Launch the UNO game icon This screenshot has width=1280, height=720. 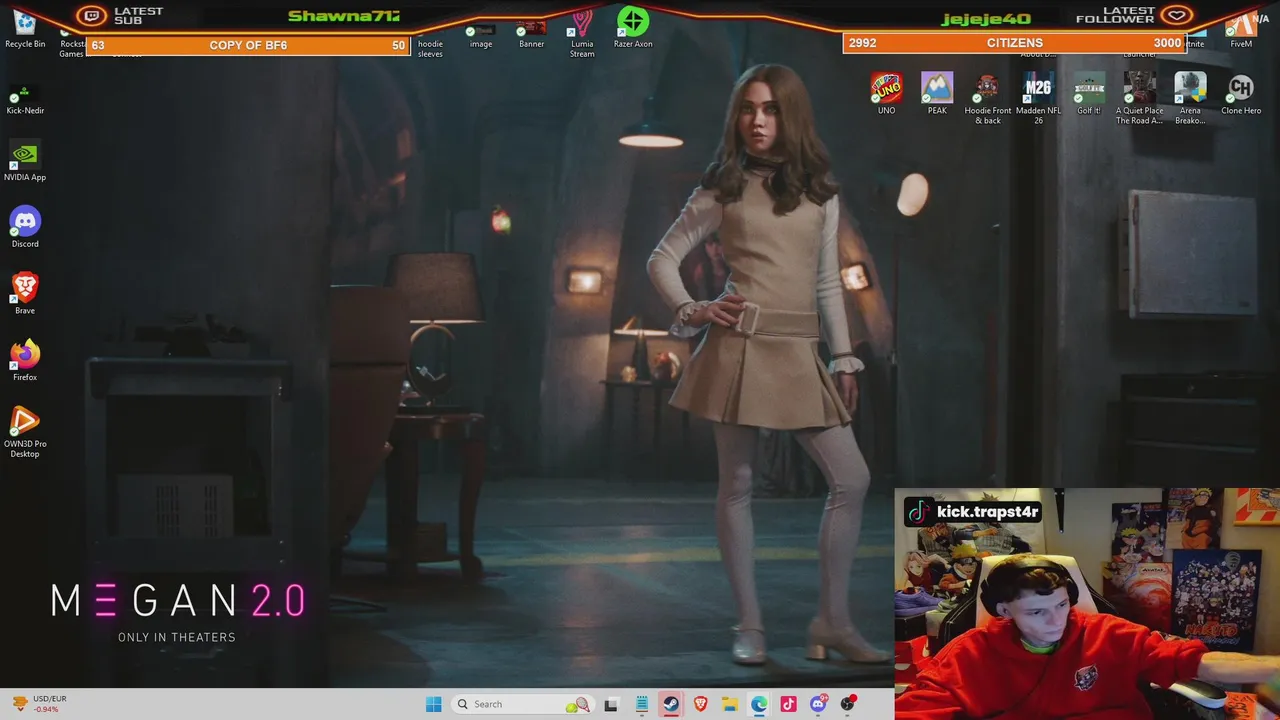(x=886, y=94)
